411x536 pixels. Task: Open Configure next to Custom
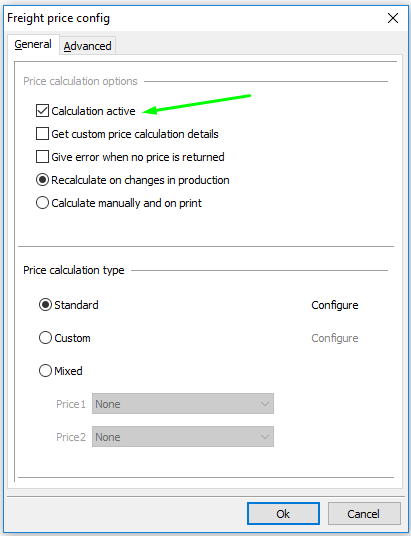[x=335, y=338]
